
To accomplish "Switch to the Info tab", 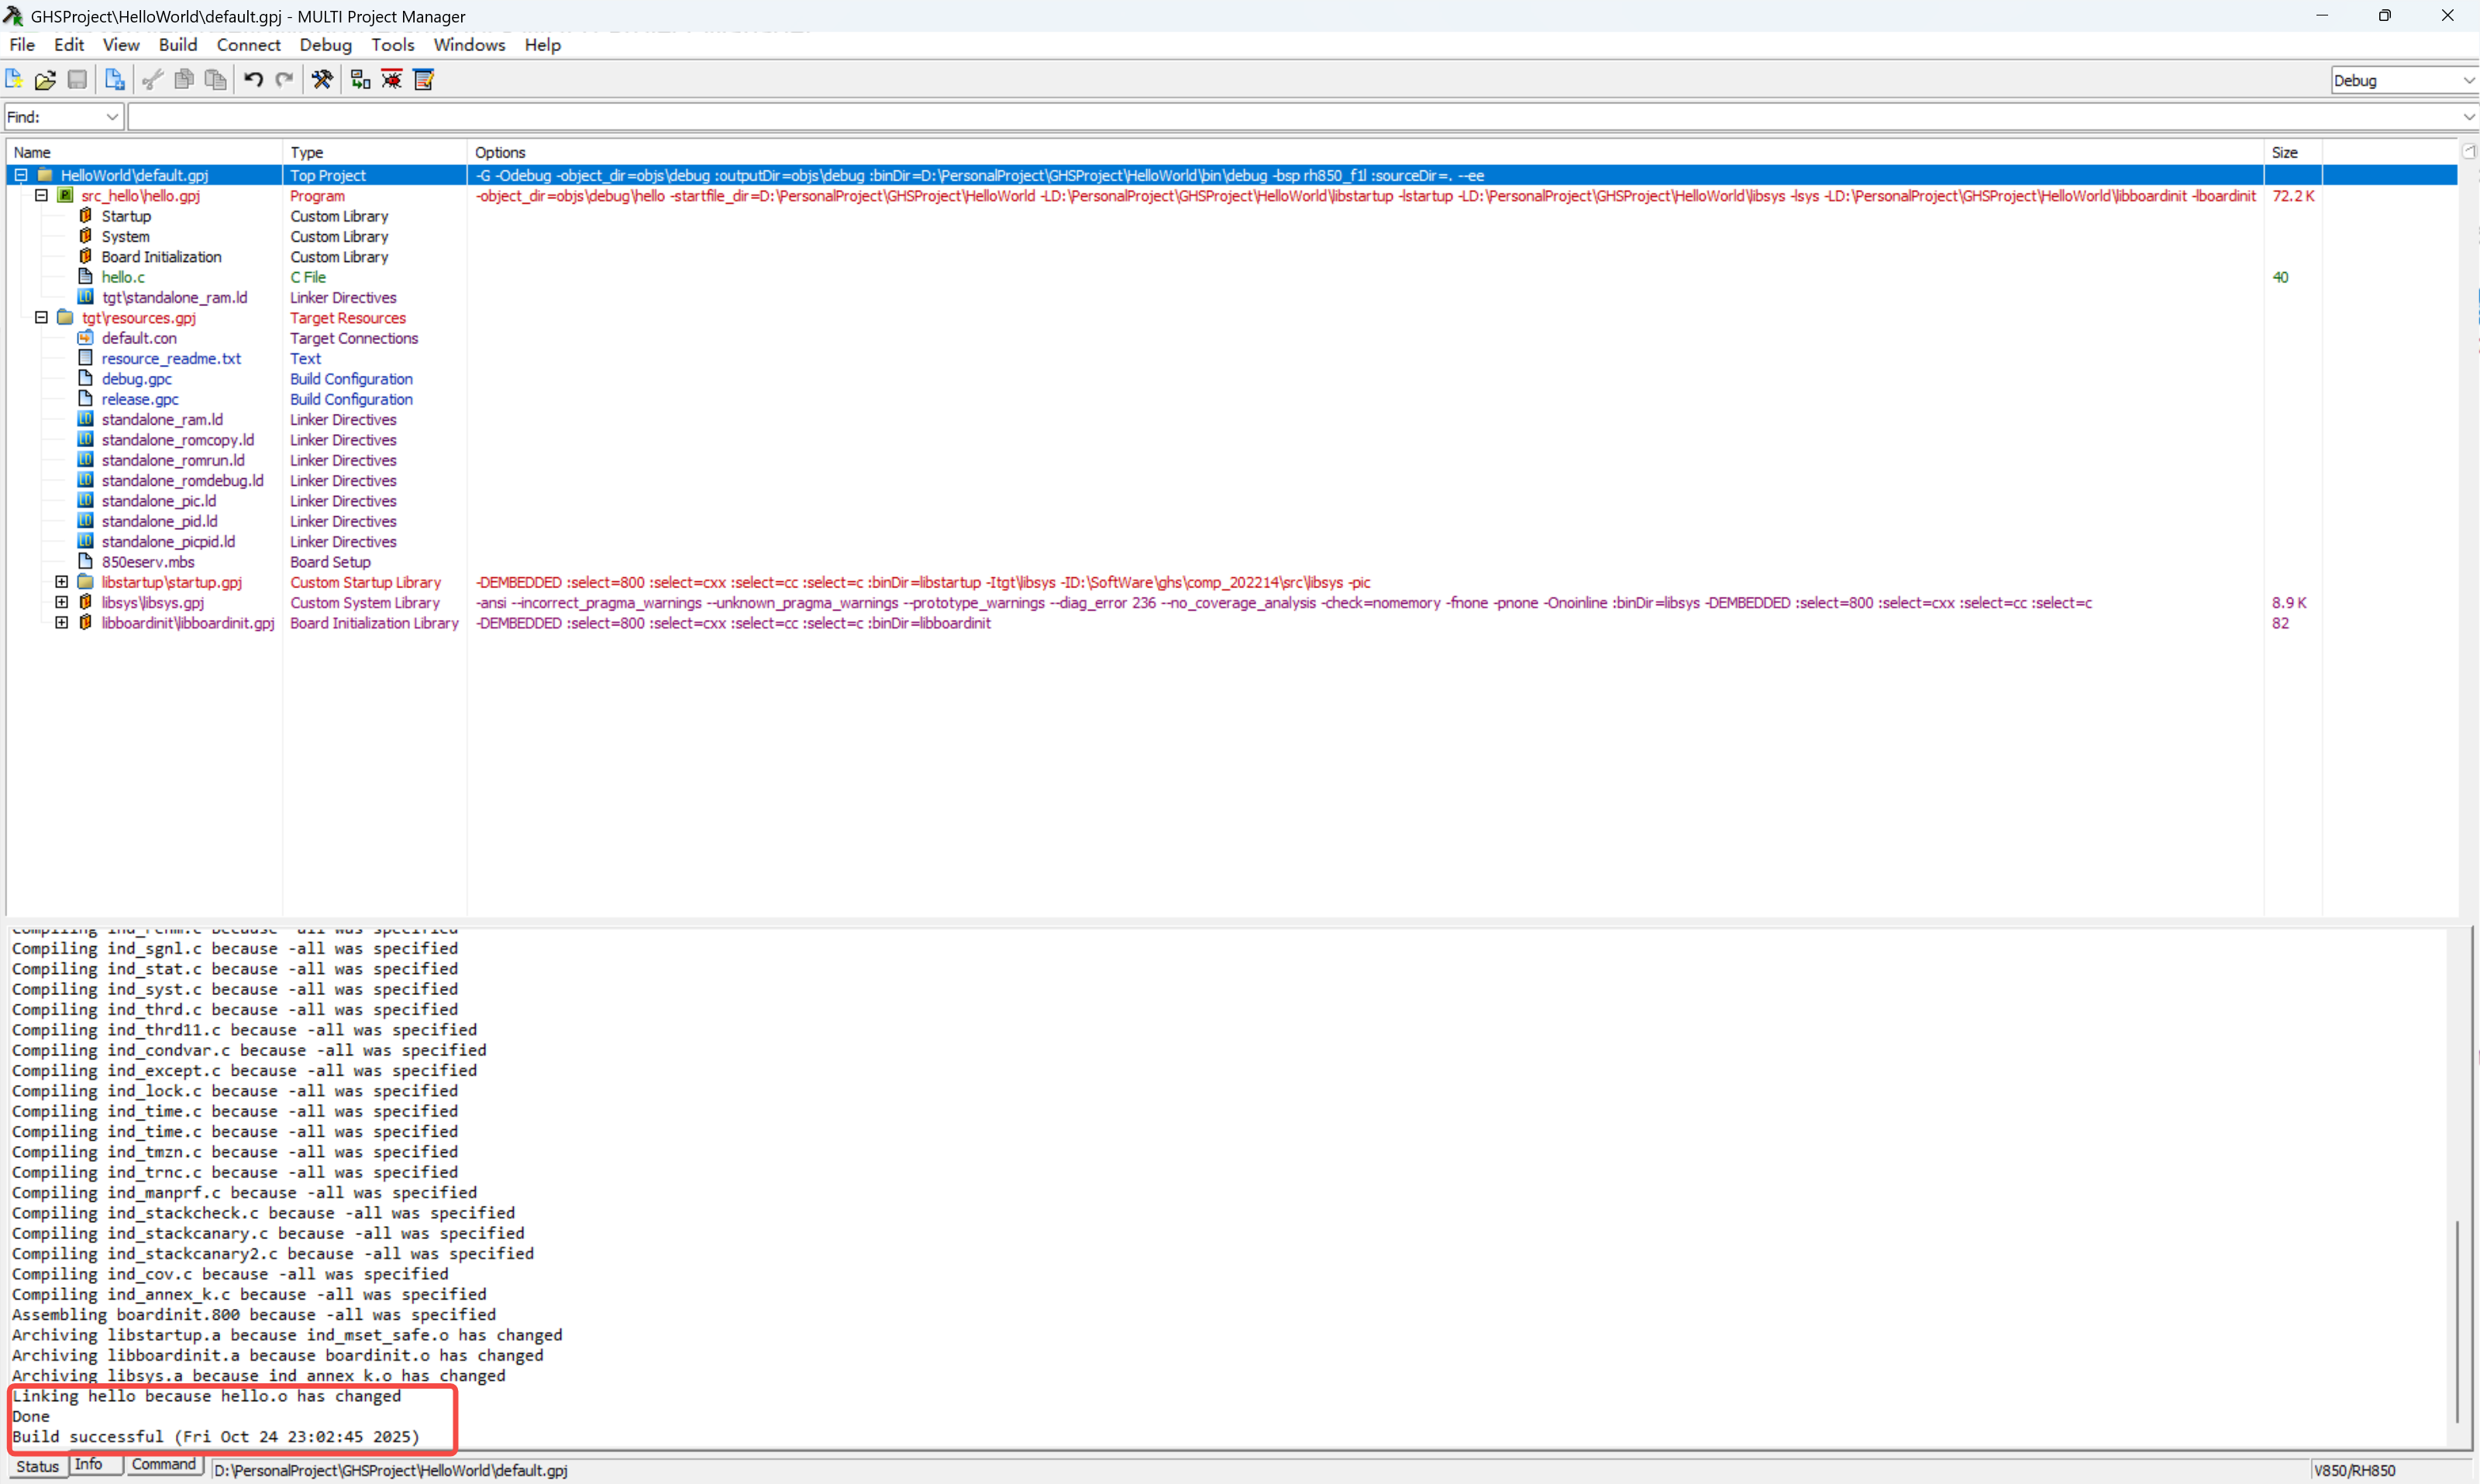I will [88, 1465].
